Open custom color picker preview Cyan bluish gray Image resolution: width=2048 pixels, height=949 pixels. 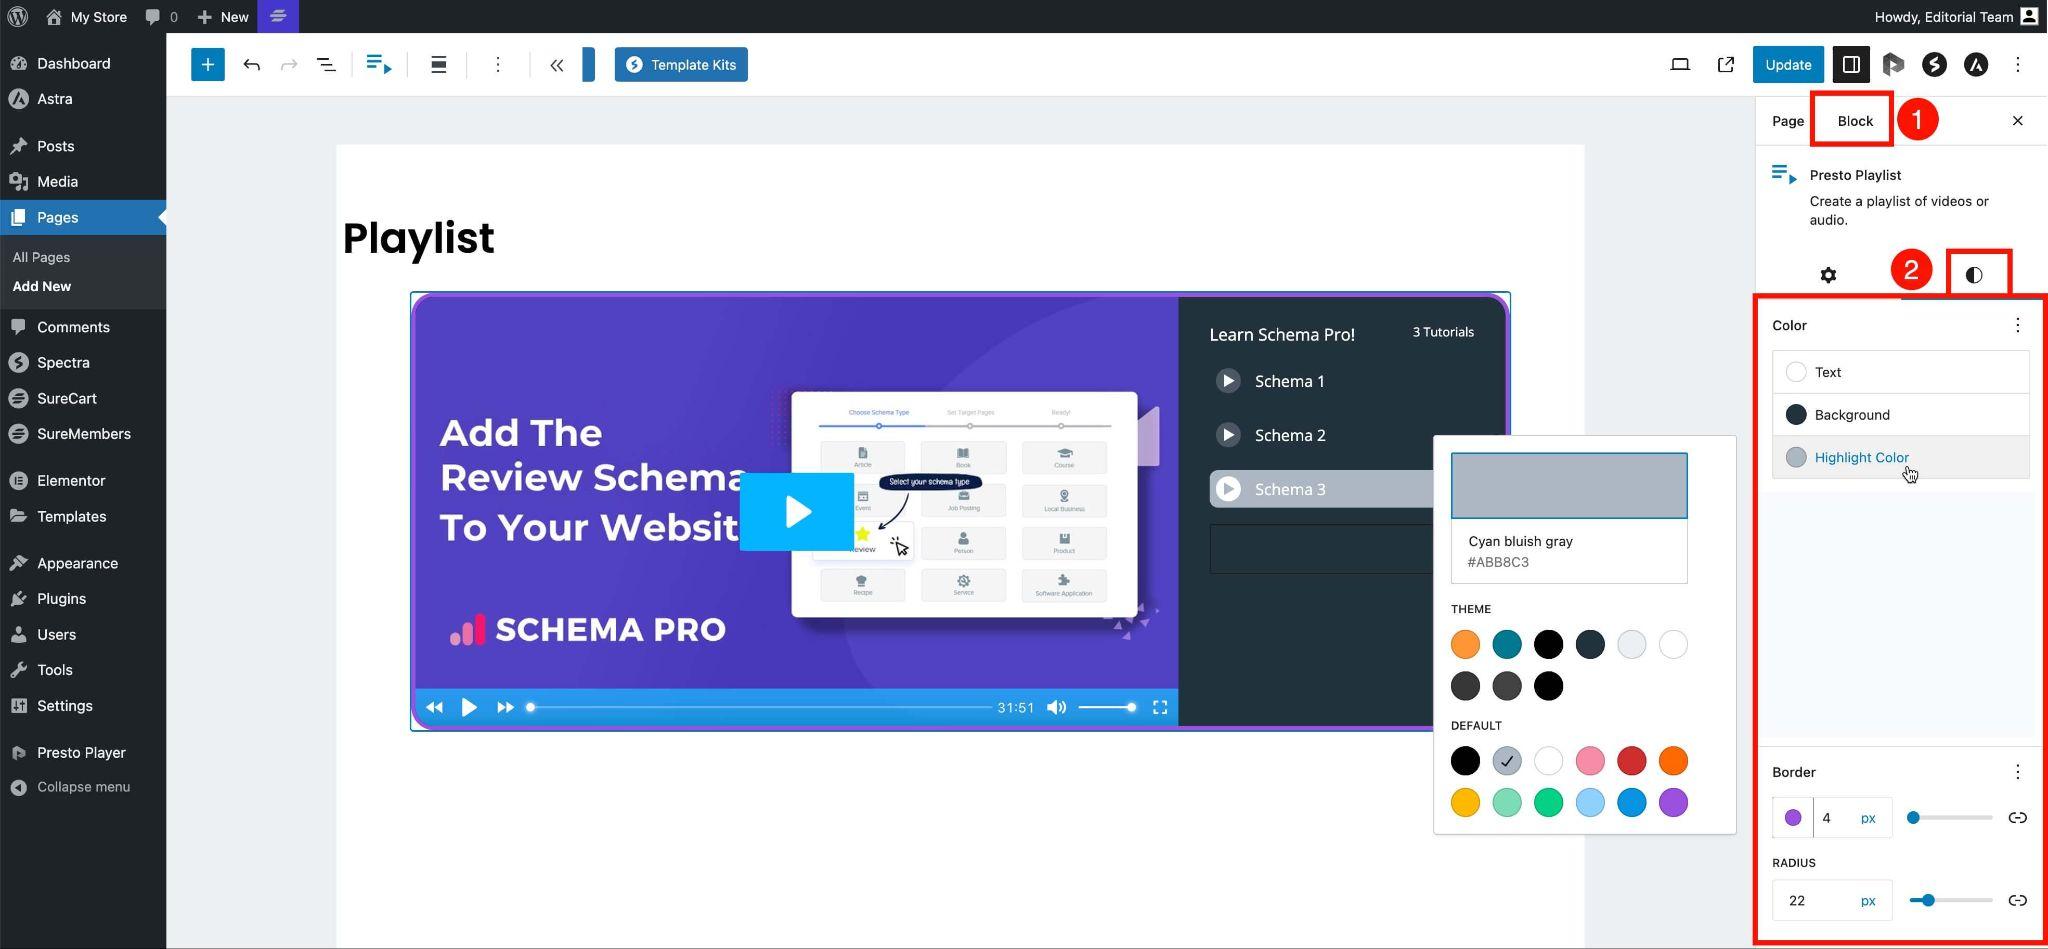[1569, 486]
